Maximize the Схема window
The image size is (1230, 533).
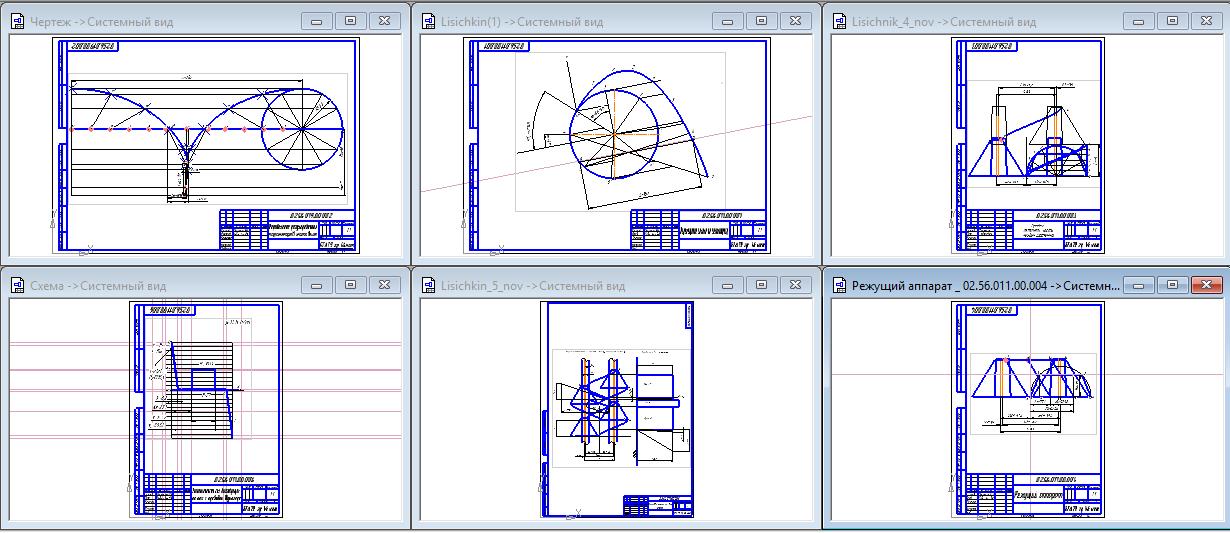pos(351,285)
